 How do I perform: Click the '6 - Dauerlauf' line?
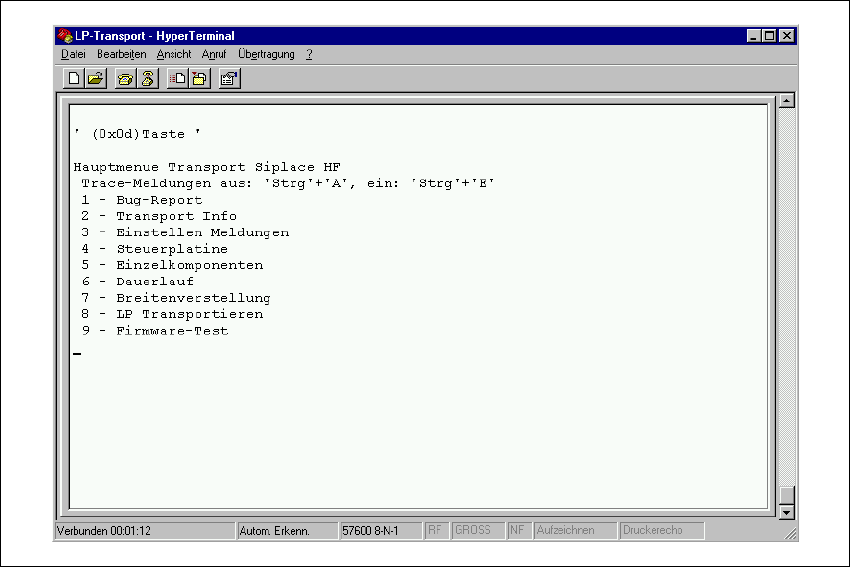coord(137,281)
